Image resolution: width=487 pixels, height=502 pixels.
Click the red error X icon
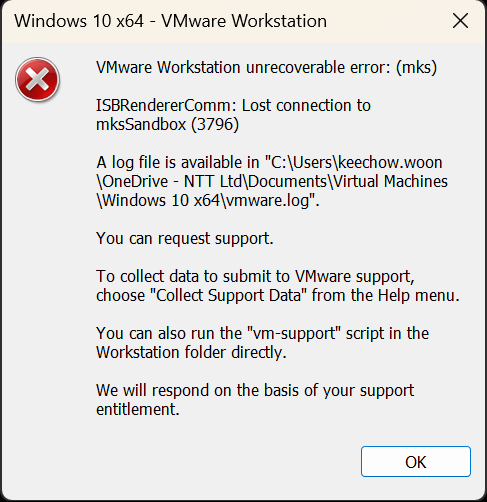click(x=37, y=79)
